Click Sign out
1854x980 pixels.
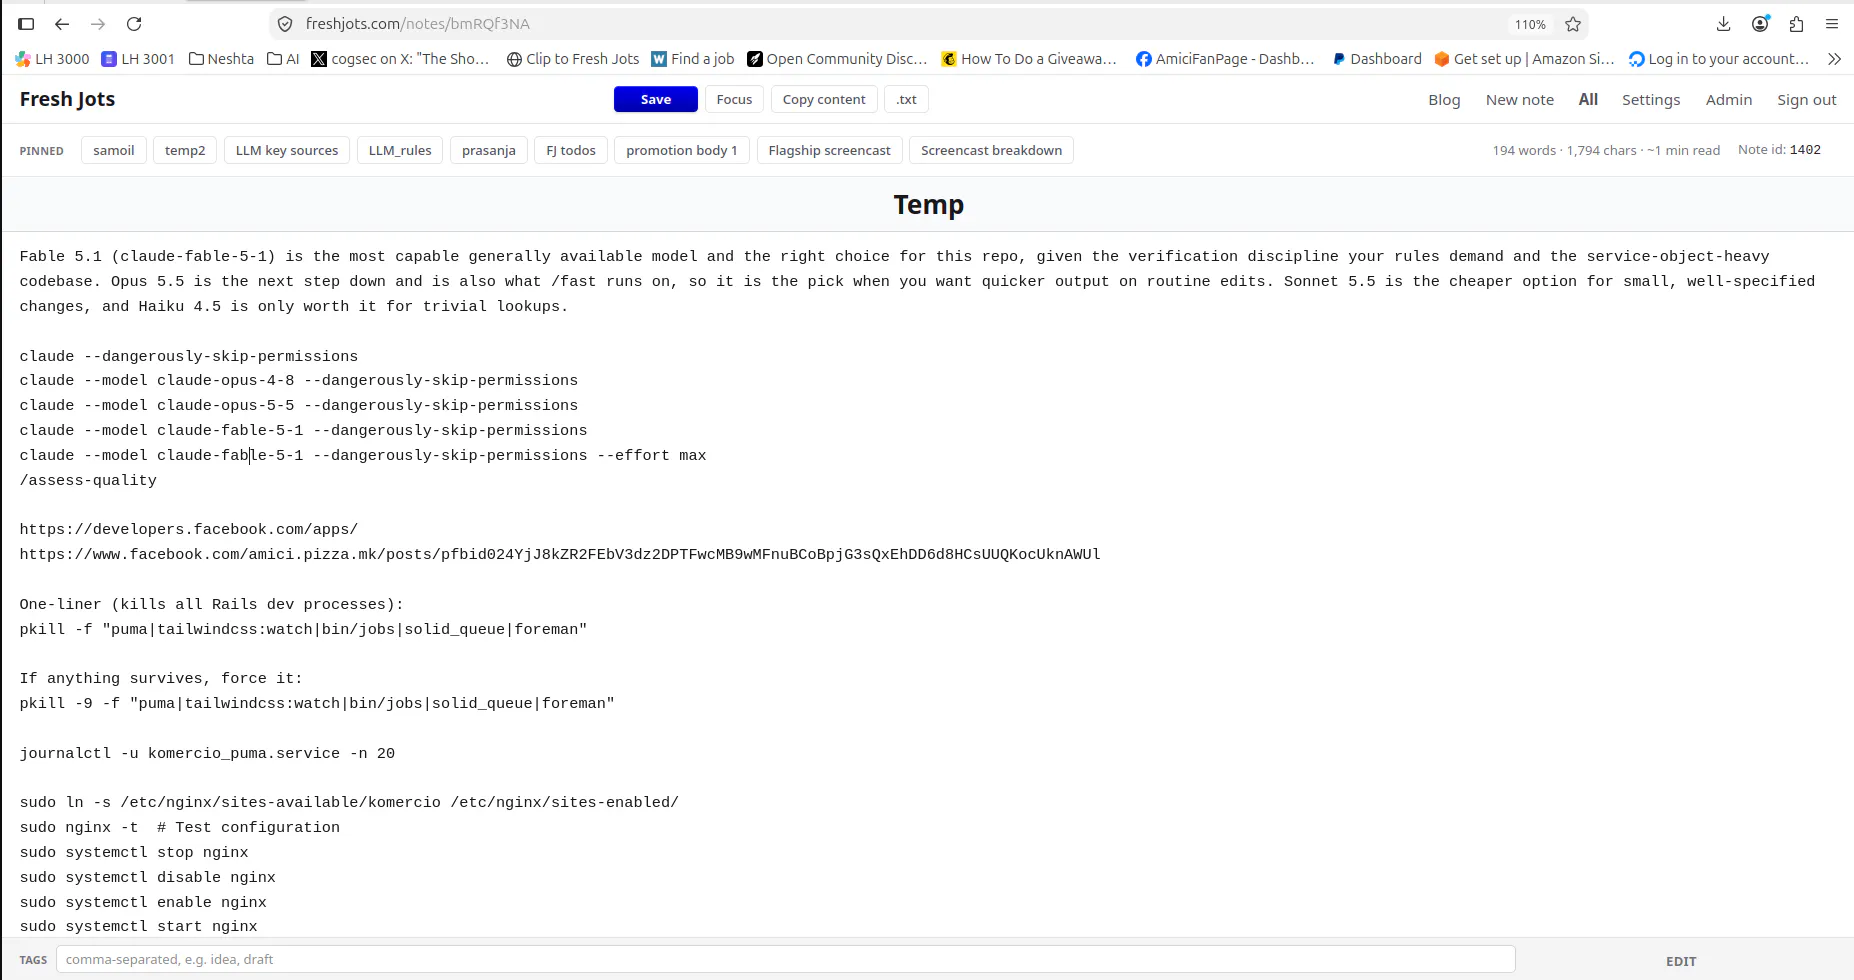point(1807,100)
